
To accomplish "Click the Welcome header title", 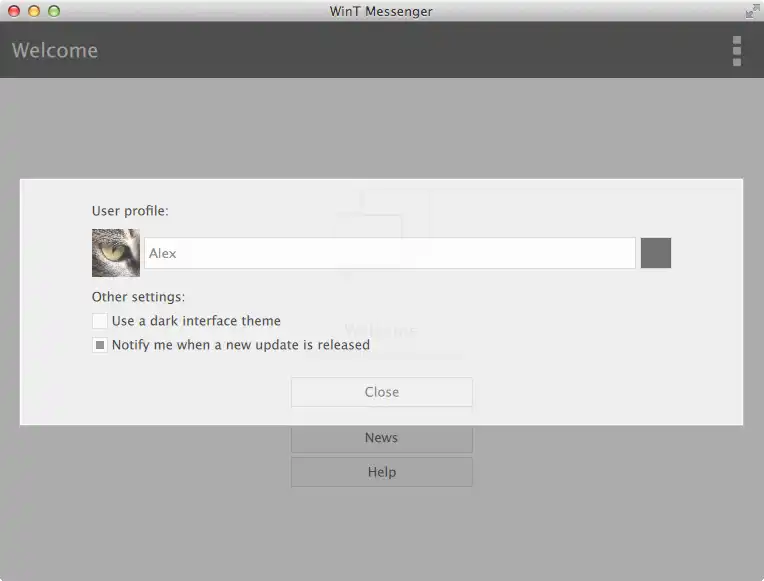I will point(55,51).
